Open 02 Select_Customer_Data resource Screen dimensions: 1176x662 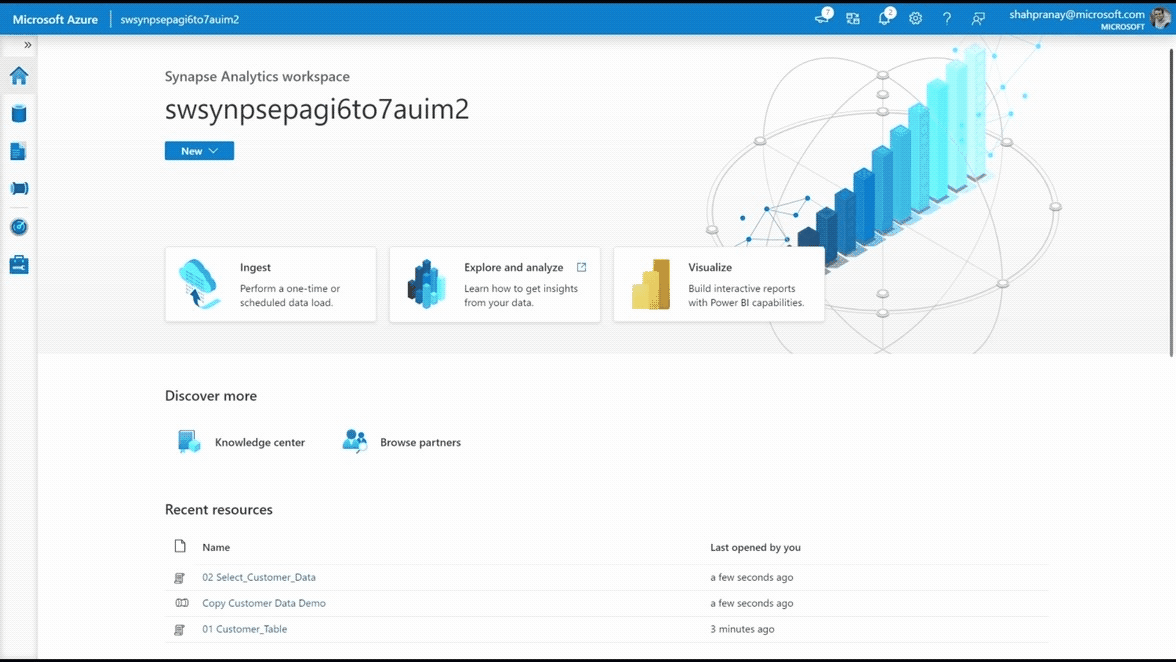click(259, 577)
